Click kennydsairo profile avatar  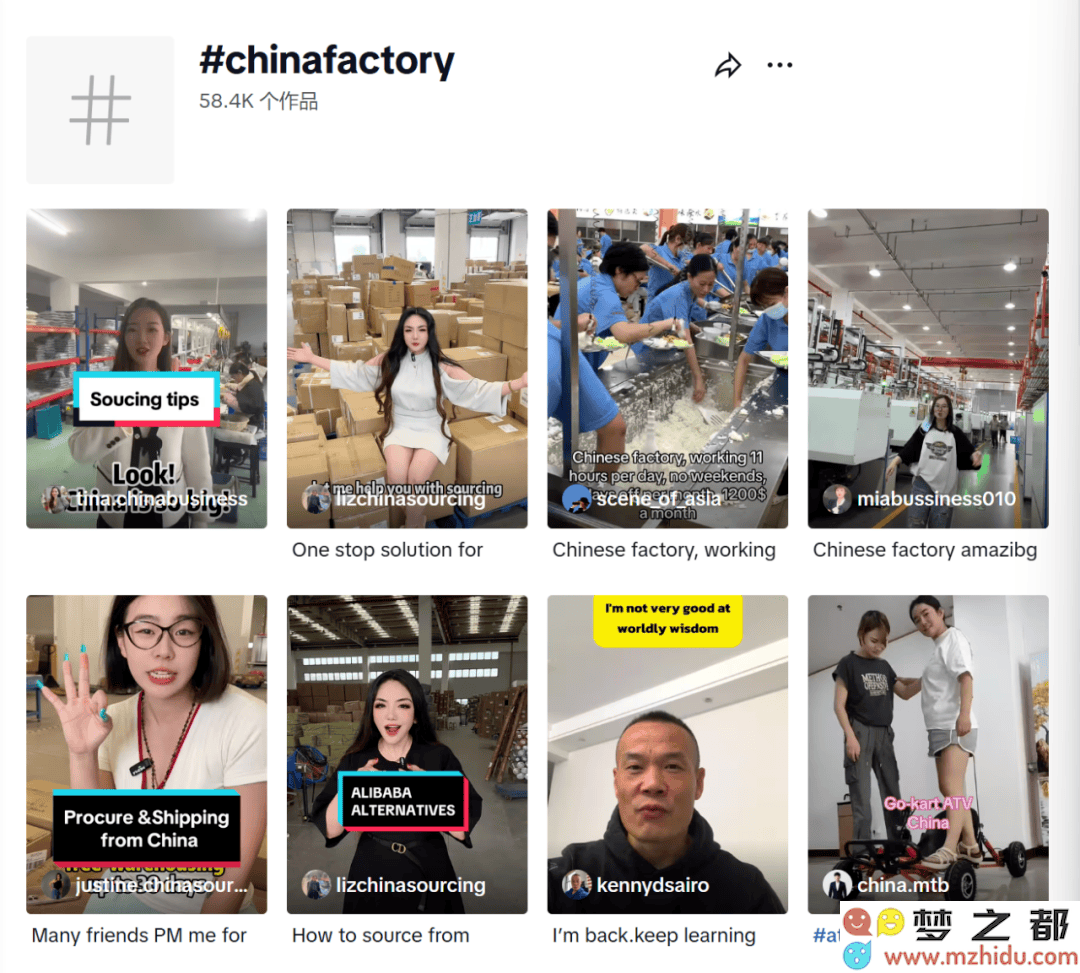coord(576,885)
